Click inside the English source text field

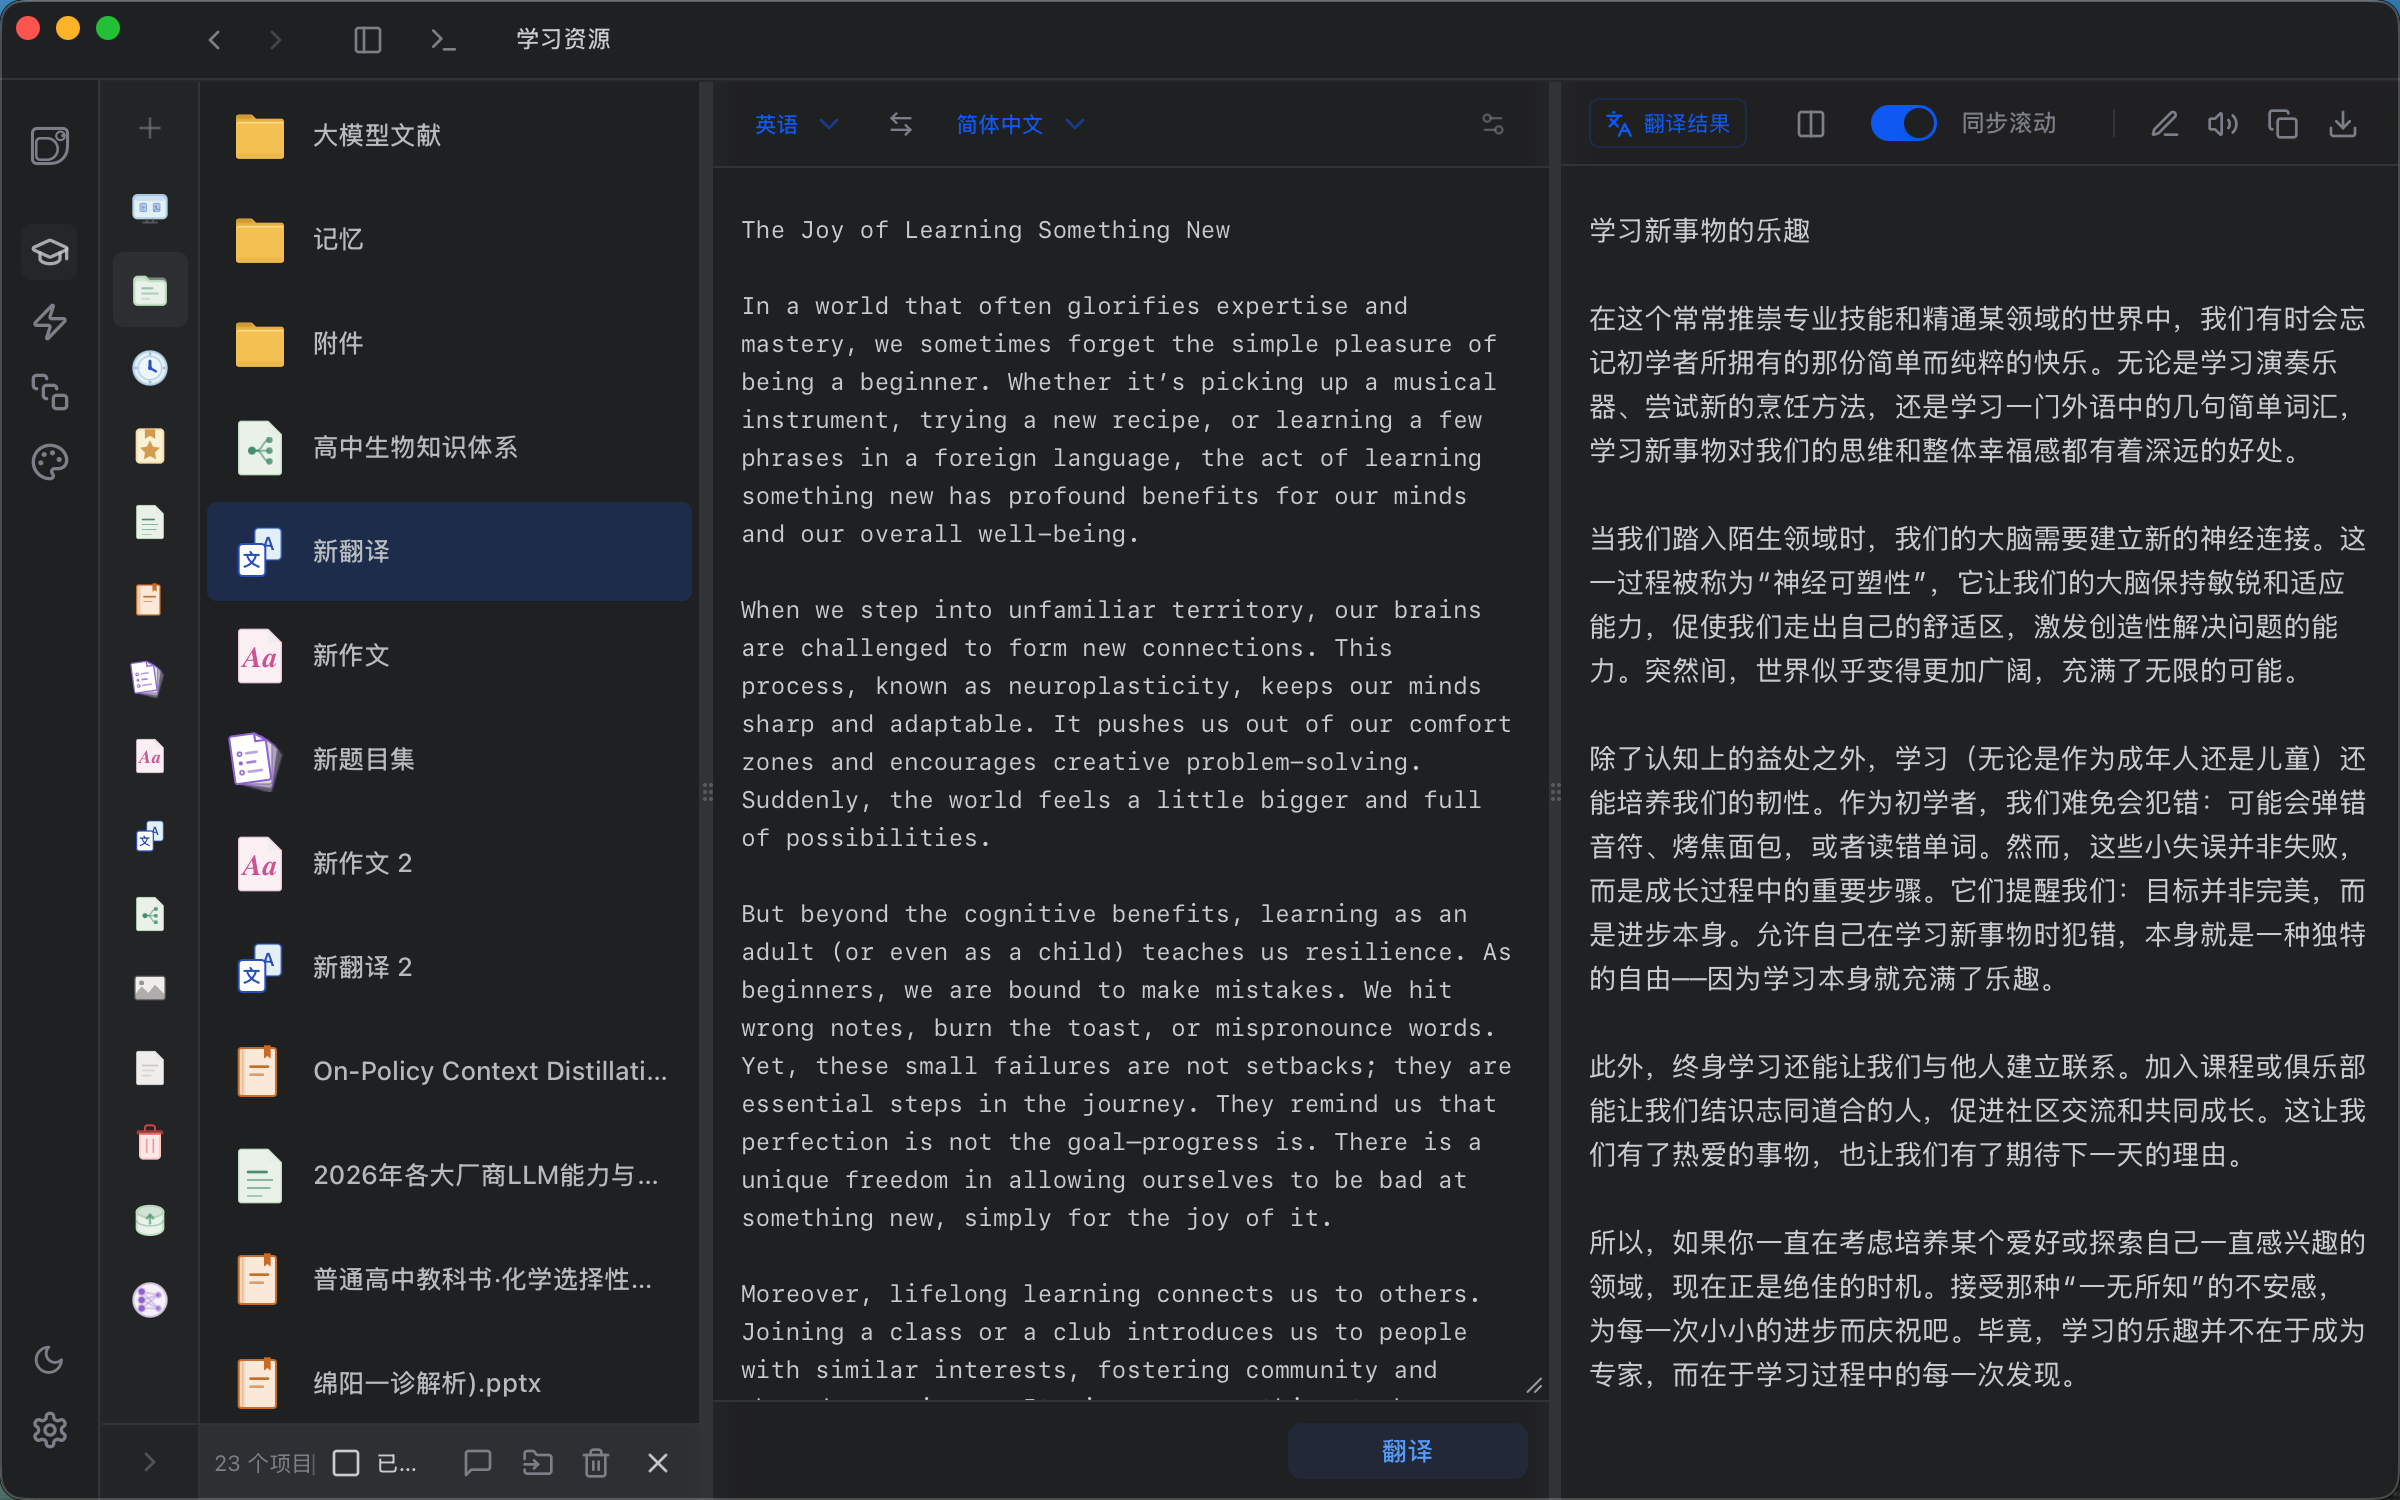click(x=1130, y=784)
